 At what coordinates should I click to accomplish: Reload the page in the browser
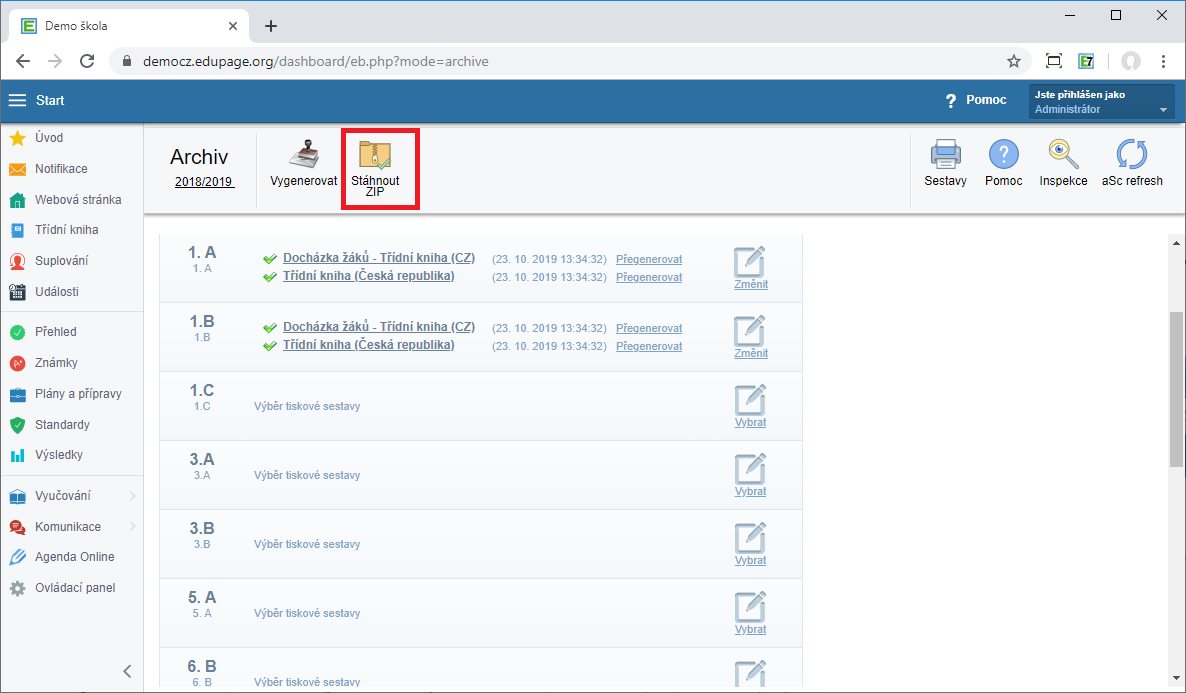pos(87,61)
